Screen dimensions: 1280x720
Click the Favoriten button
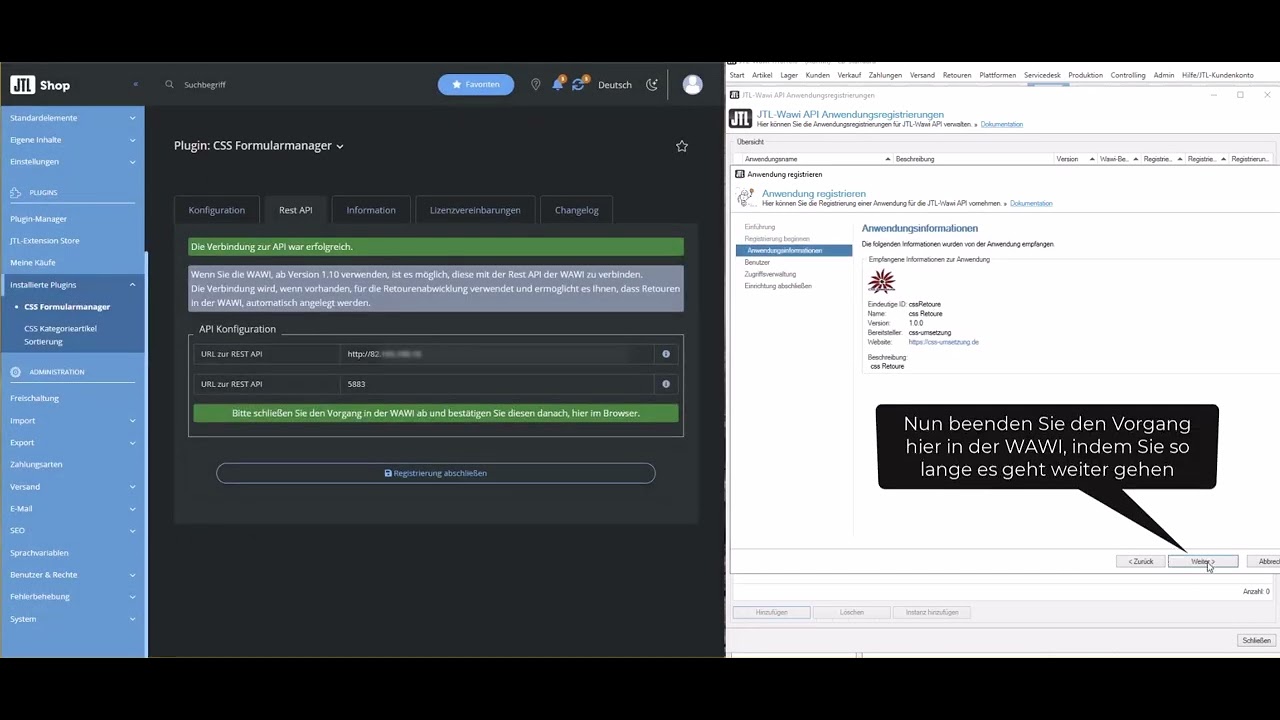(x=476, y=85)
